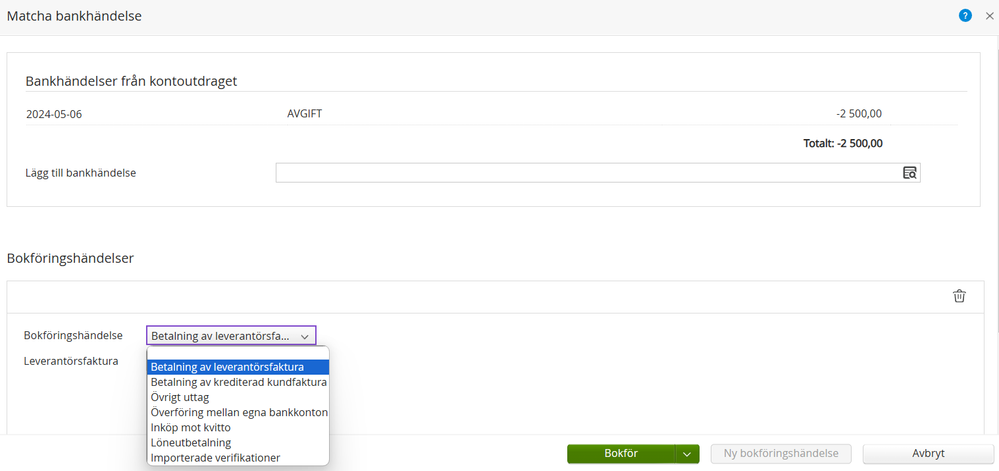Select Övrigt uttag from the list
Image resolution: width=999 pixels, height=471 pixels.
238,397
